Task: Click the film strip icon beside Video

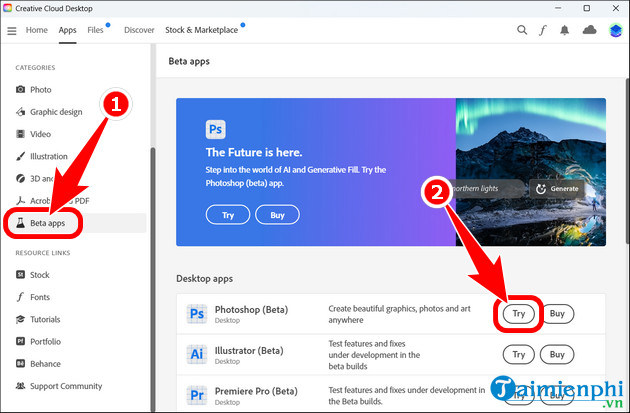Action: (20, 134)
